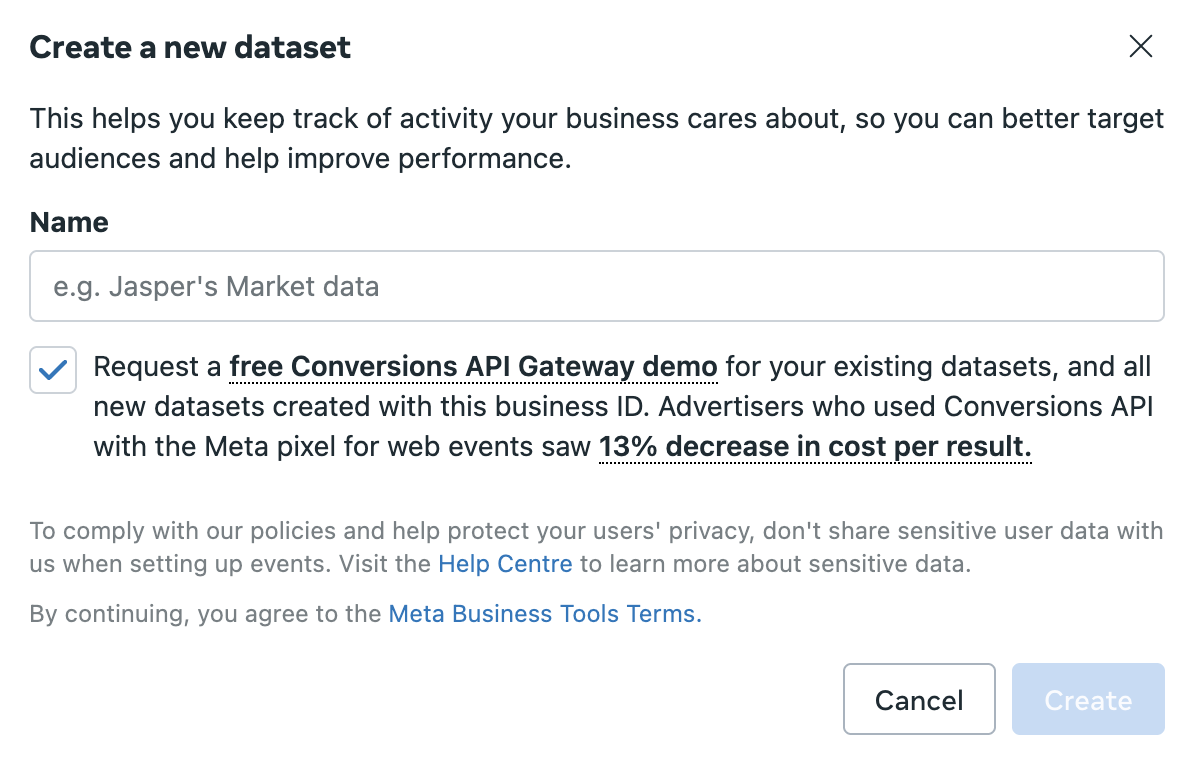The width and height of the screenshot is (1186, 760).
Task: Click the "Request a" text beside the checkbox
Action: pos(158,367)
